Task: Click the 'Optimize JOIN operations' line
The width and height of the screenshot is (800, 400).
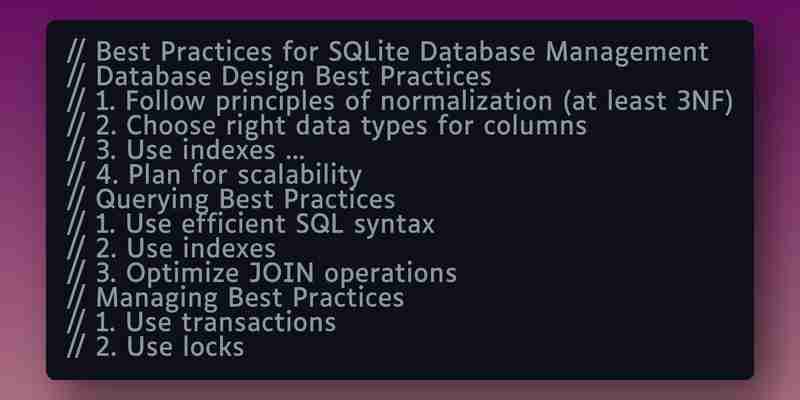Action: [262, 273]
